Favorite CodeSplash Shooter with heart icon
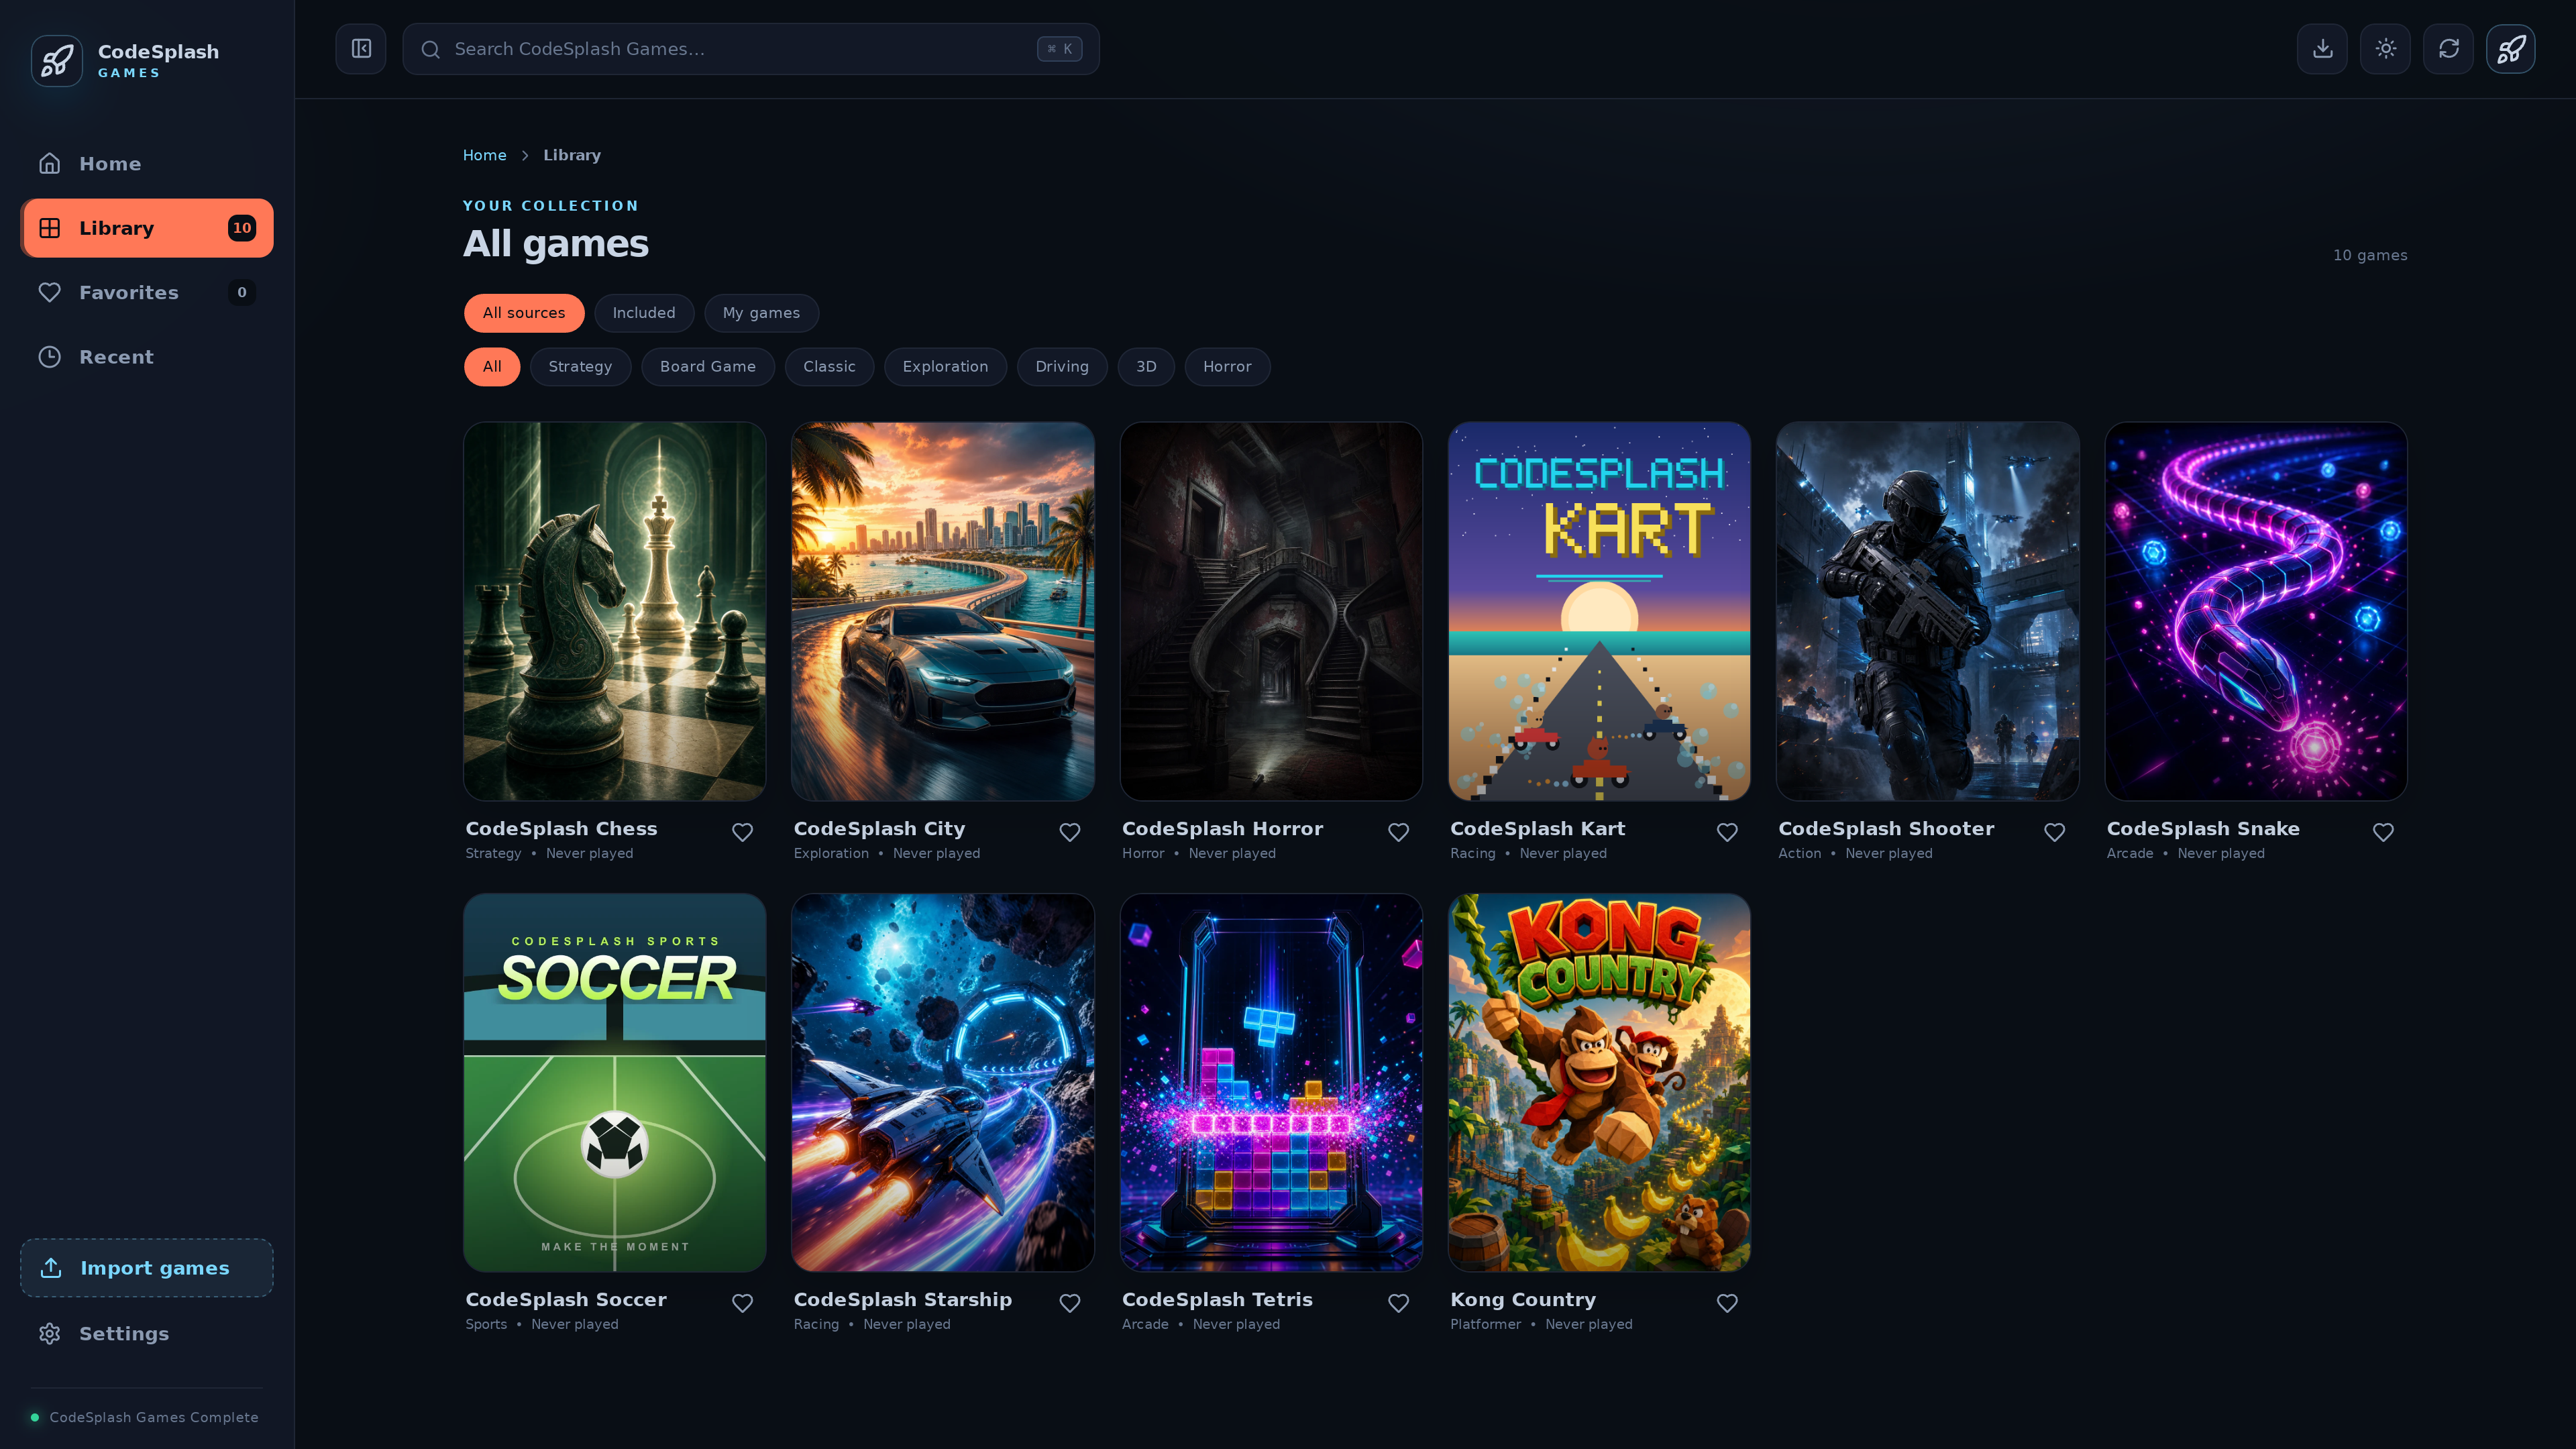Screen dimensions: 2576x1449 (x=2055, y=832)
